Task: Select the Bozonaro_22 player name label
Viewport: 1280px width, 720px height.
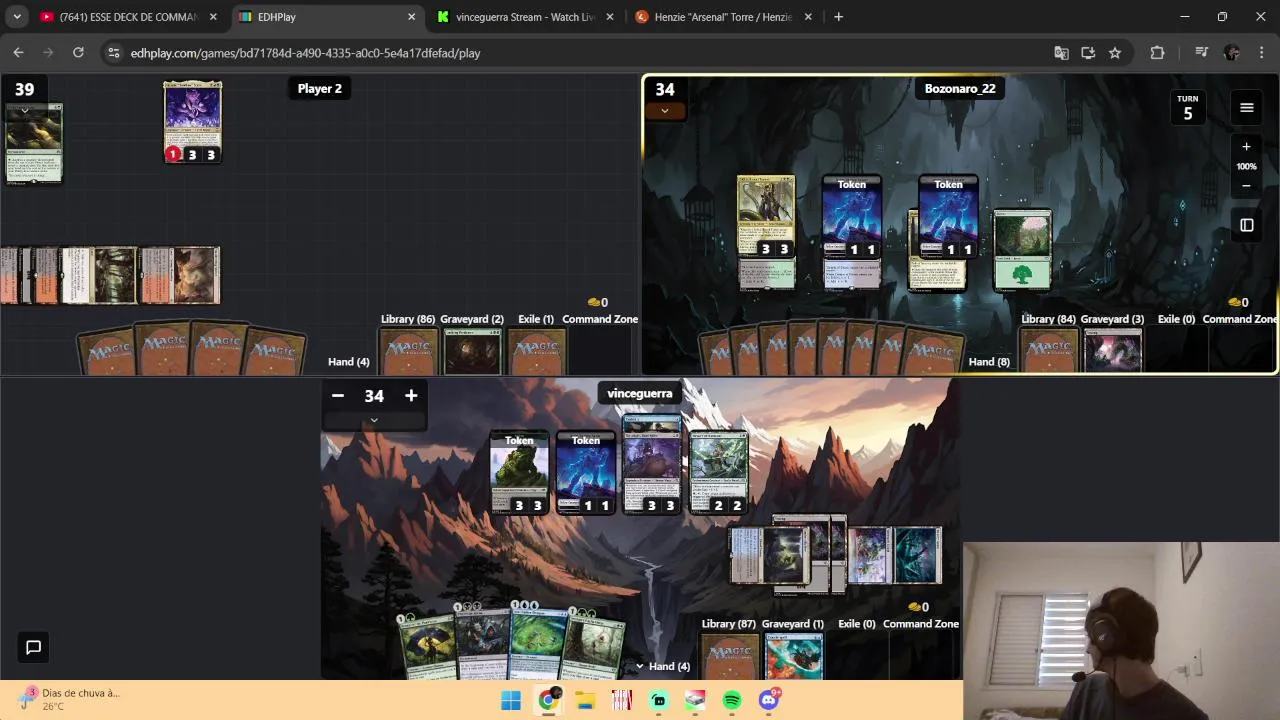Action: click(960, 88)
